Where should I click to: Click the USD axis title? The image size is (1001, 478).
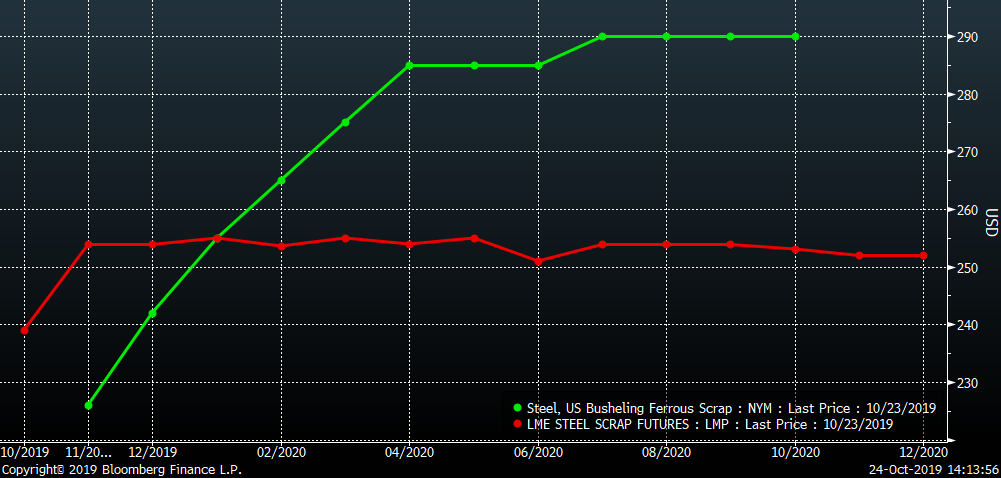990,222
